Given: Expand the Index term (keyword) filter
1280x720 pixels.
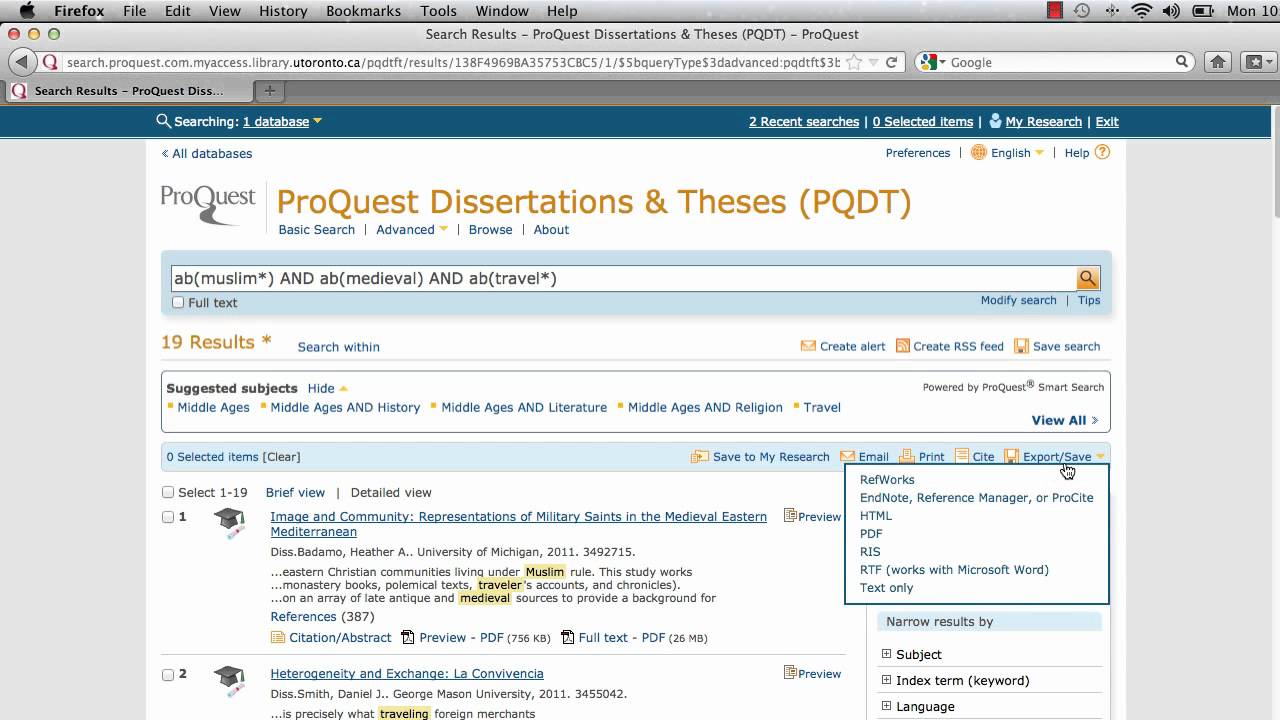Looking at the screenshot, I should pos(886,680).
